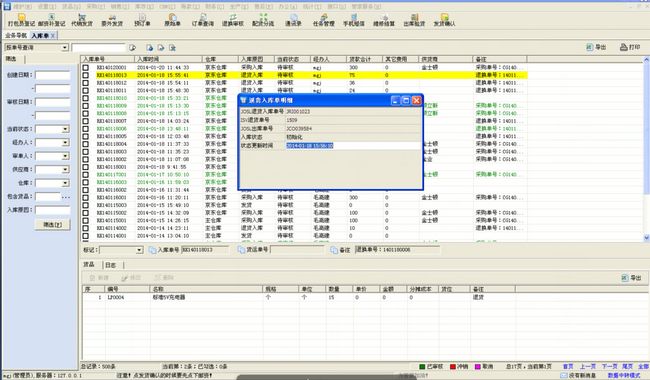Viewport: 650px width, 380px height.
Task: Open the 订单查询 toolbar icon
Action: point(203,20)
